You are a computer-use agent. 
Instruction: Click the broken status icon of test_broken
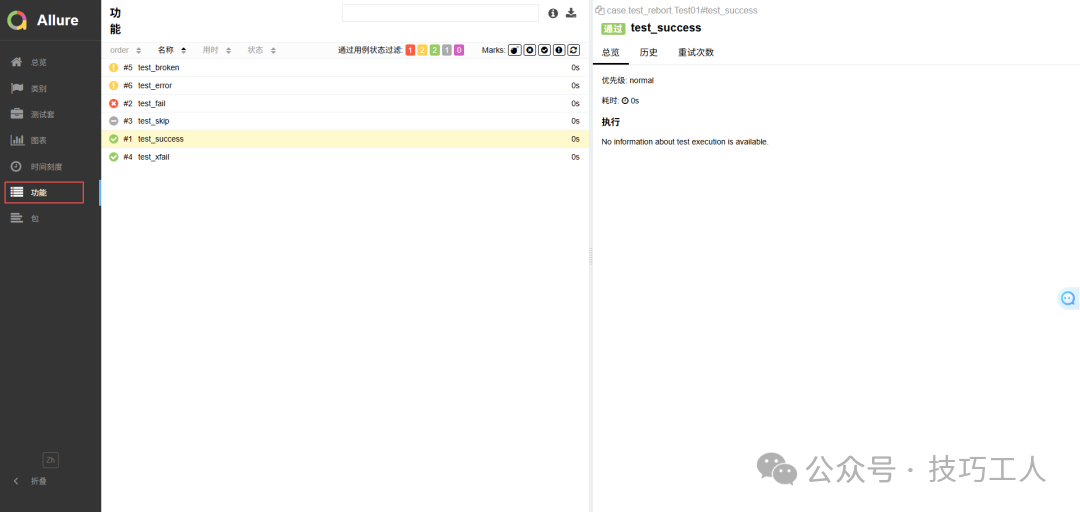(x=114, y=68)
